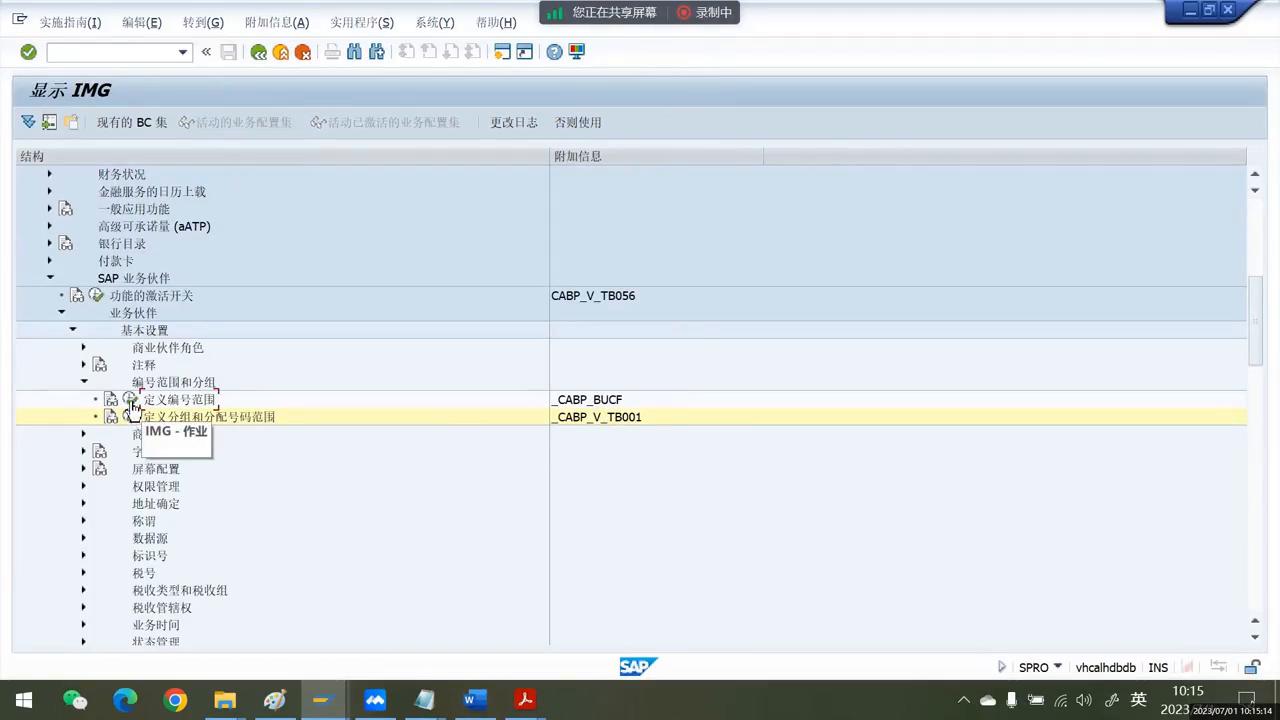
Task: Click the 附加信息 column header
Action: click(656, 156)
